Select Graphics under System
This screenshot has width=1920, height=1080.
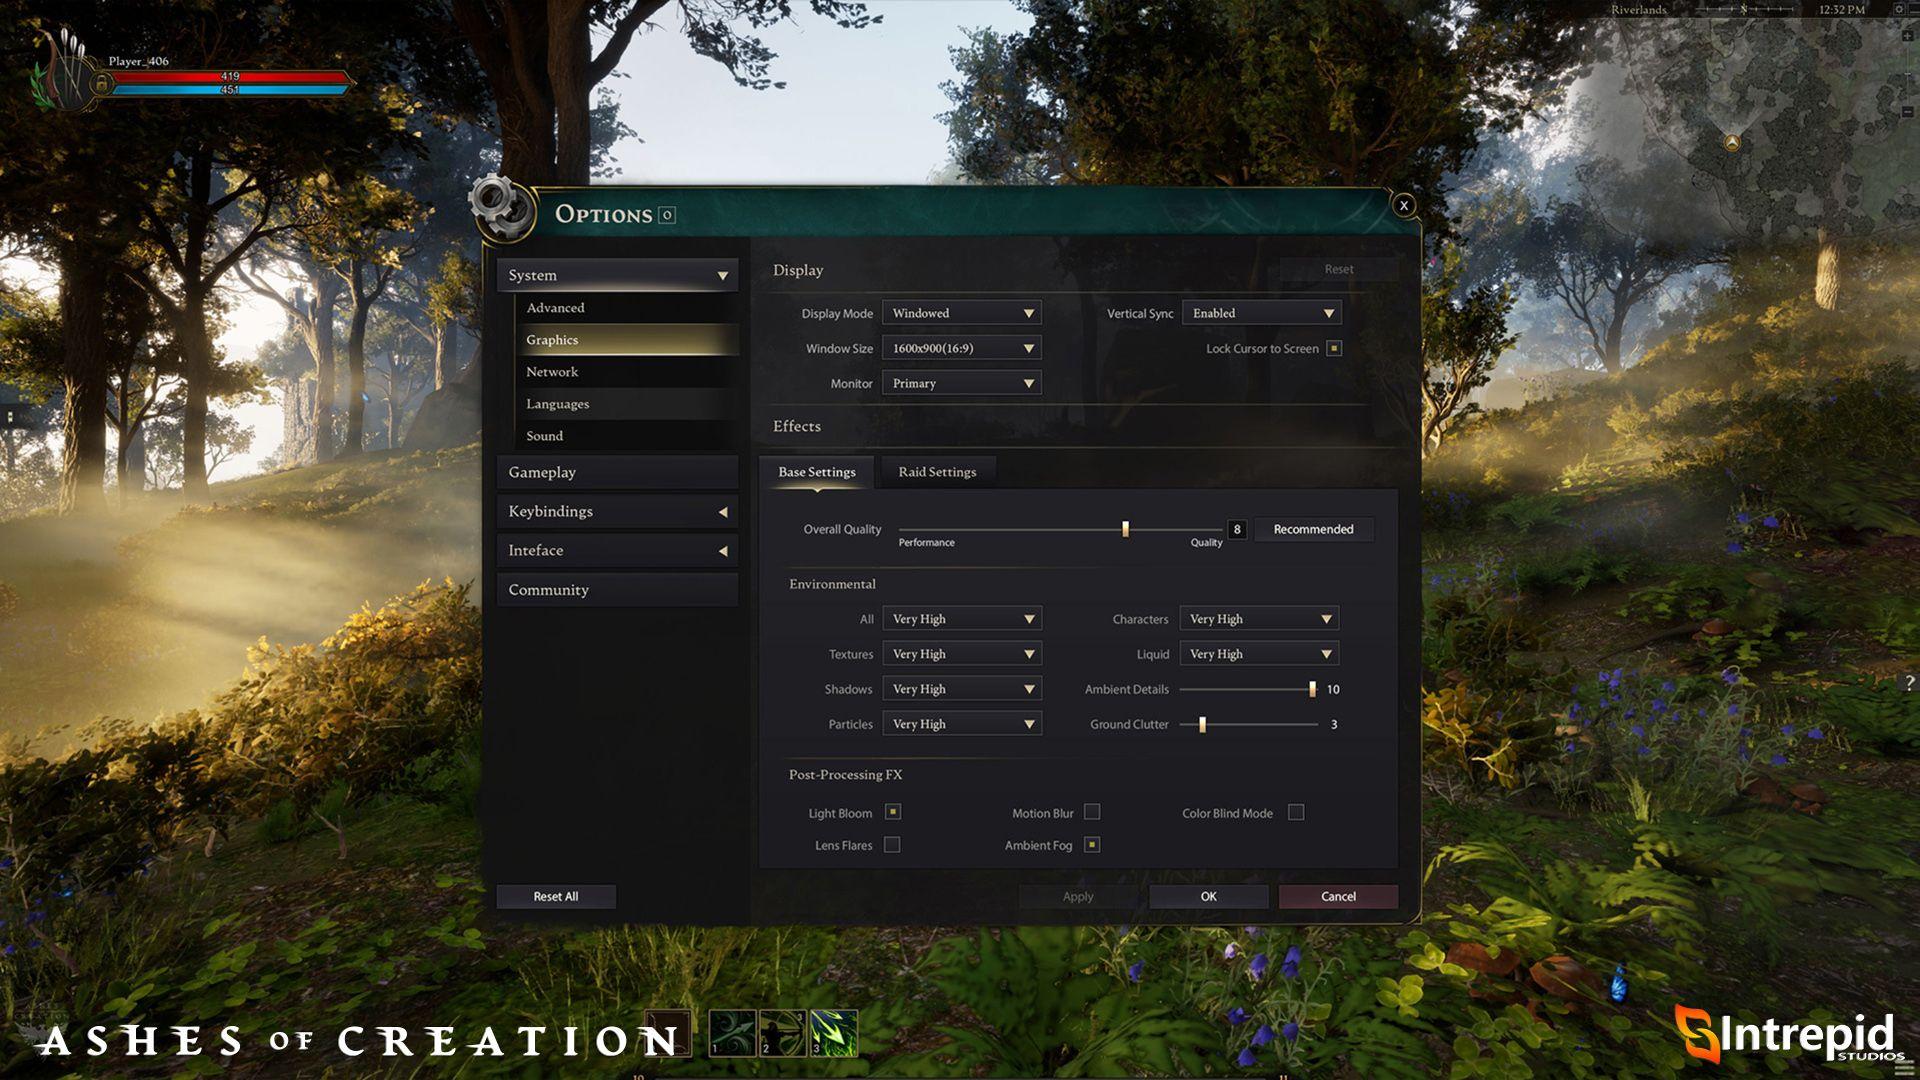tap(627, 340)
